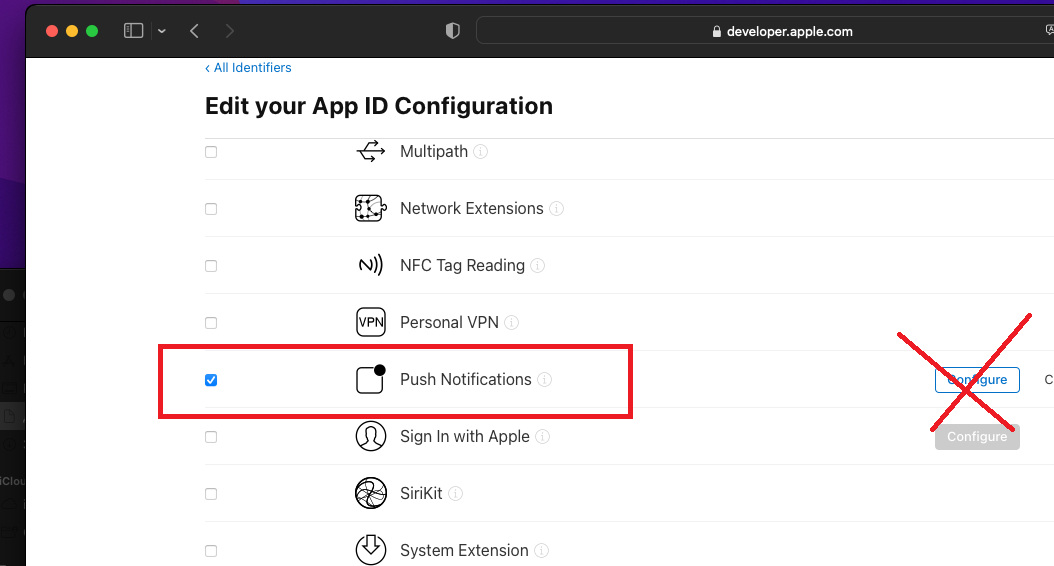The image size is (1054, 566).
Task: Show info for Multipath capability
Action: 481,151
